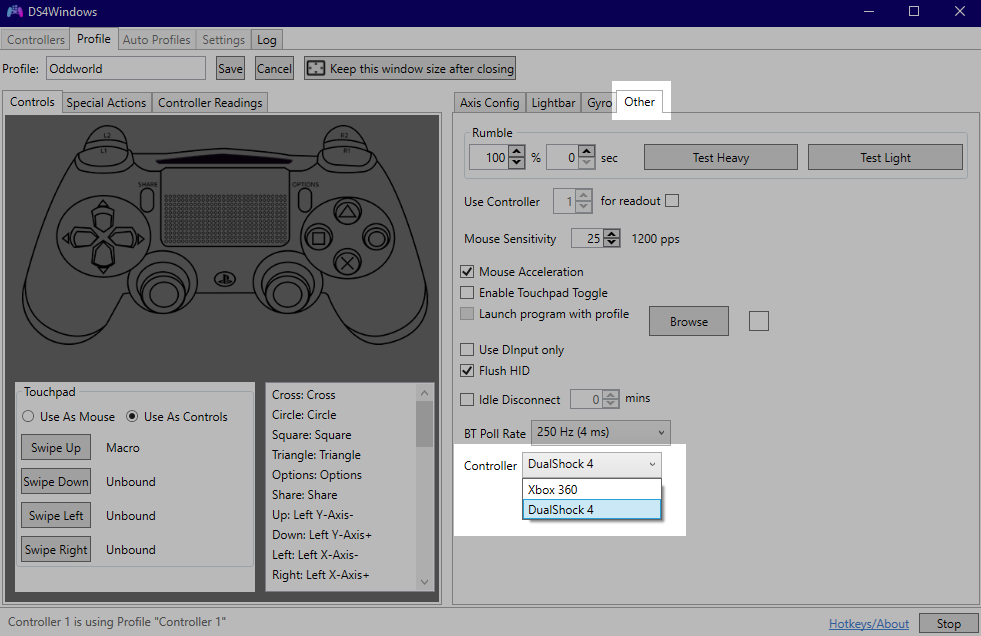Click the Profile name input field

(126, 68)
